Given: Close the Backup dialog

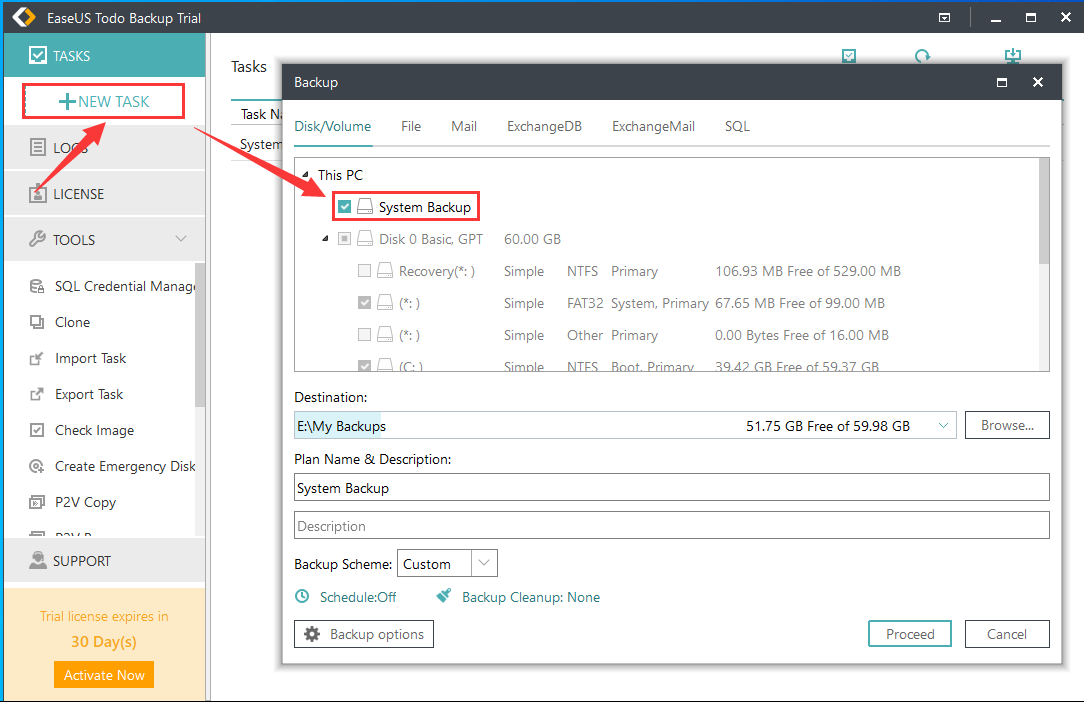Looking at the screenshot, I should [1038, 82].
